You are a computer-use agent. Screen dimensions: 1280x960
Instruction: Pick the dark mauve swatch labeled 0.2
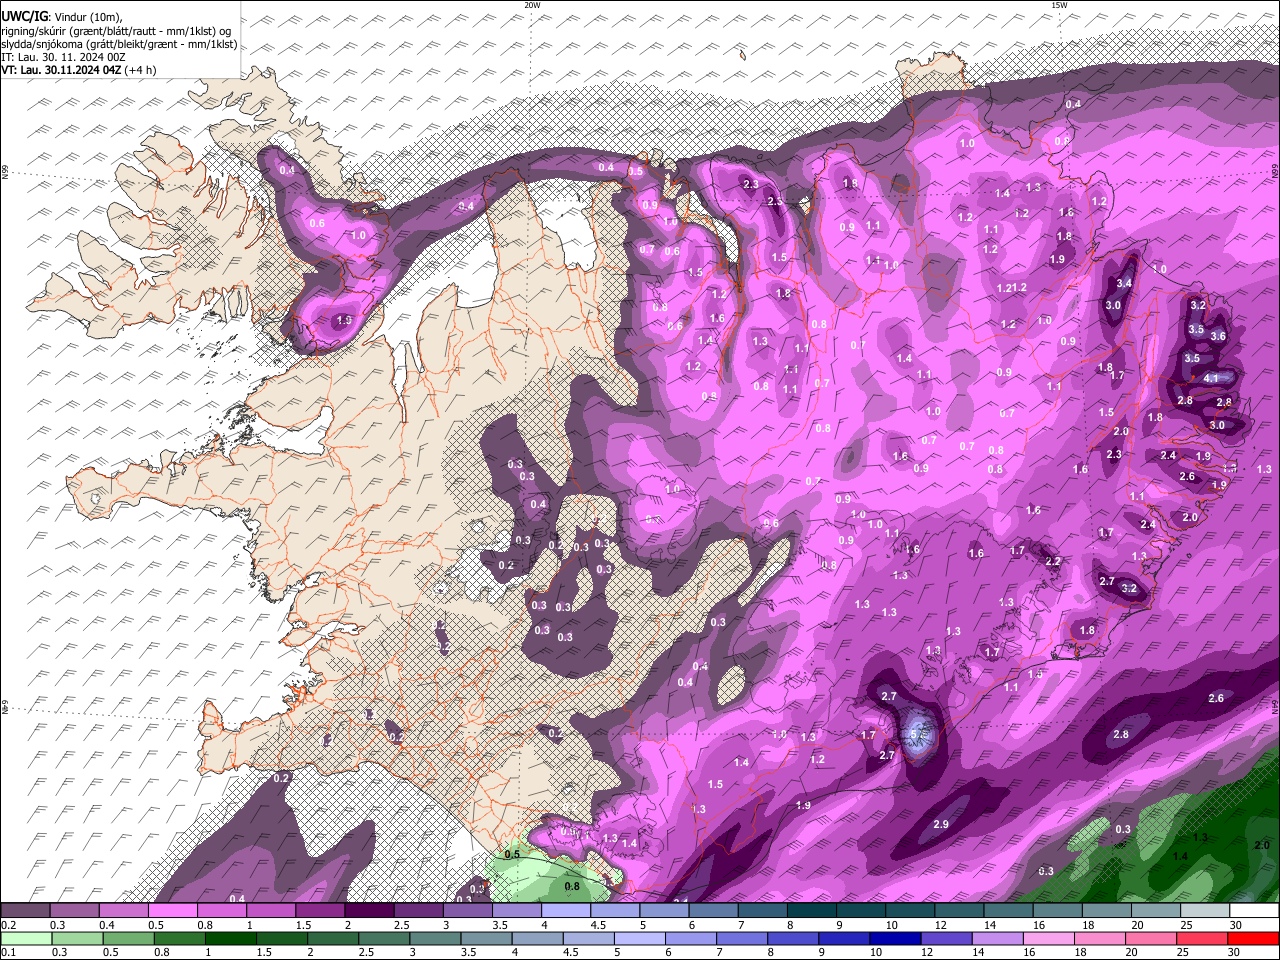[25, 911]
